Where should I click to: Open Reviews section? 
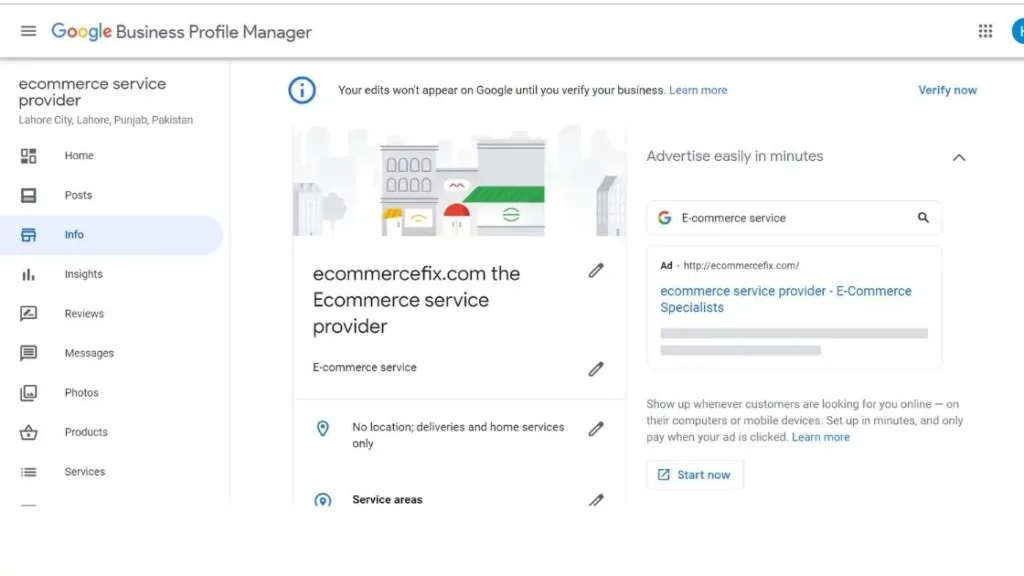111,313
